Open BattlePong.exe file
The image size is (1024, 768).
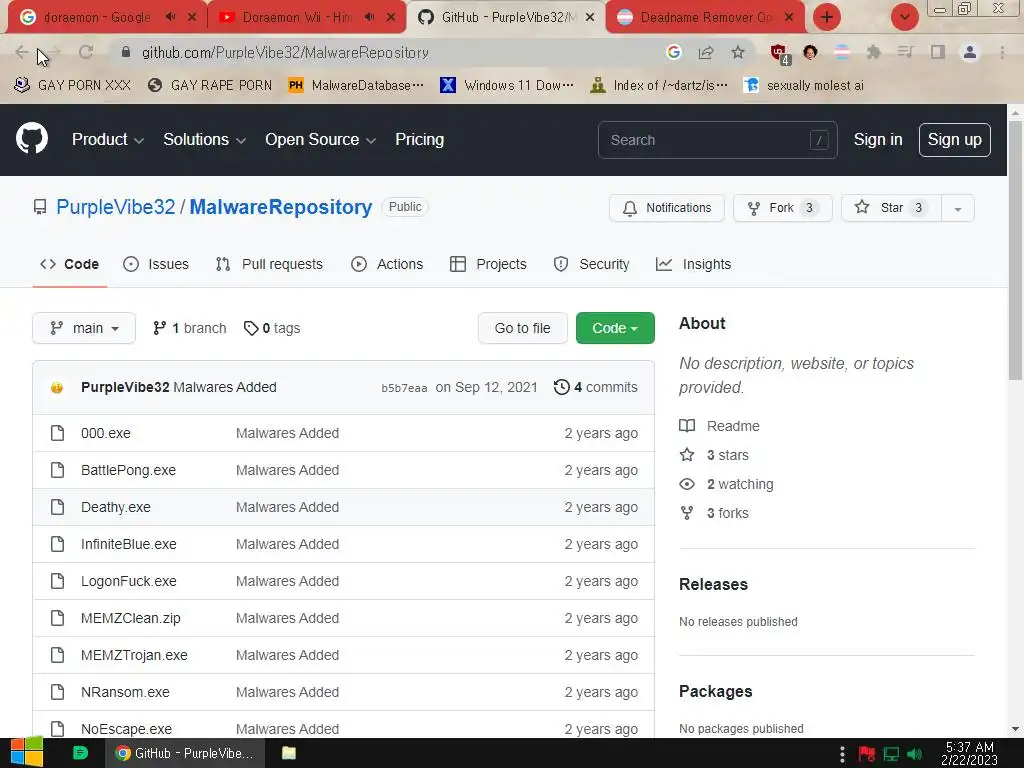(x=128, y=470)
